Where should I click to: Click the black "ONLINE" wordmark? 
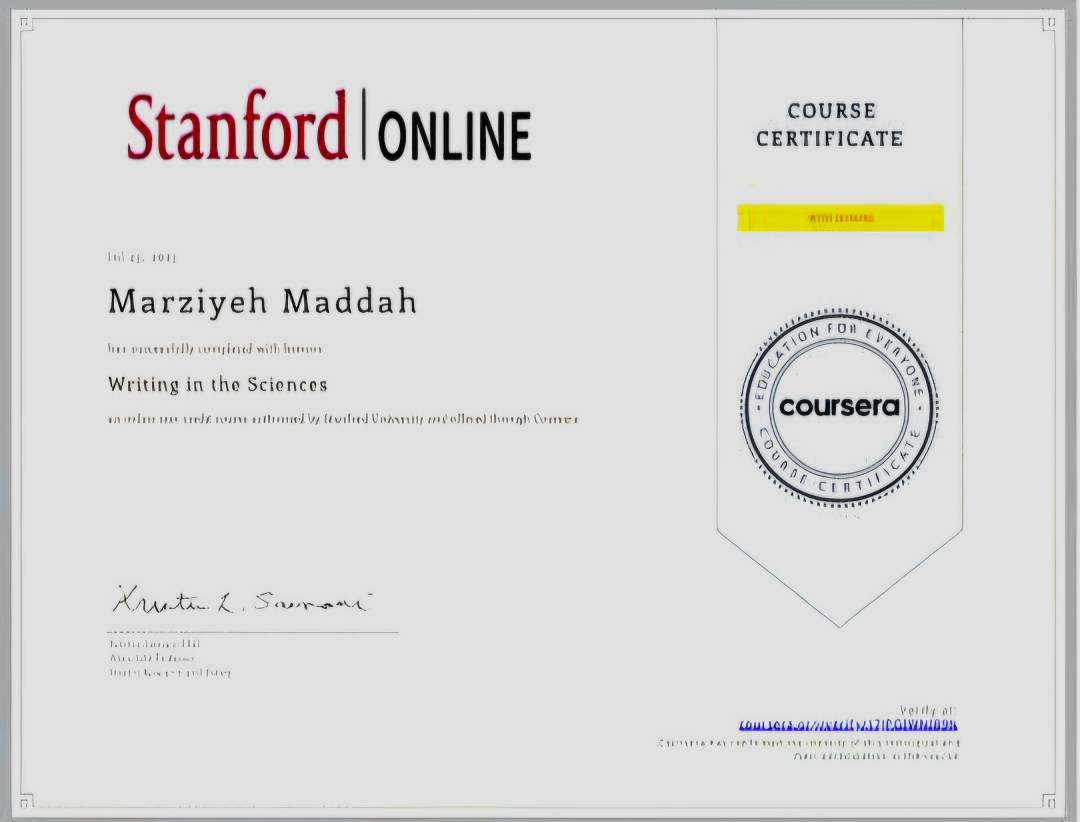point(455,136)
